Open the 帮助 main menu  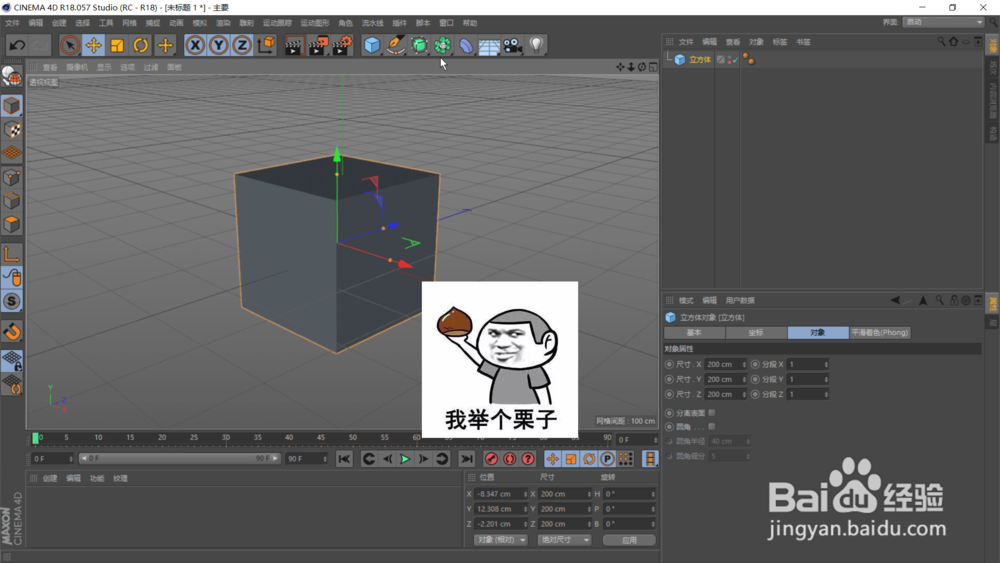470,23
